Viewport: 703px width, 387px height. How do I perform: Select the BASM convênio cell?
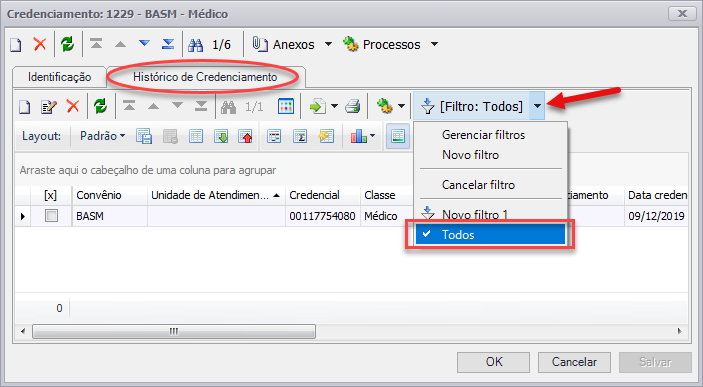pos(110,216)
